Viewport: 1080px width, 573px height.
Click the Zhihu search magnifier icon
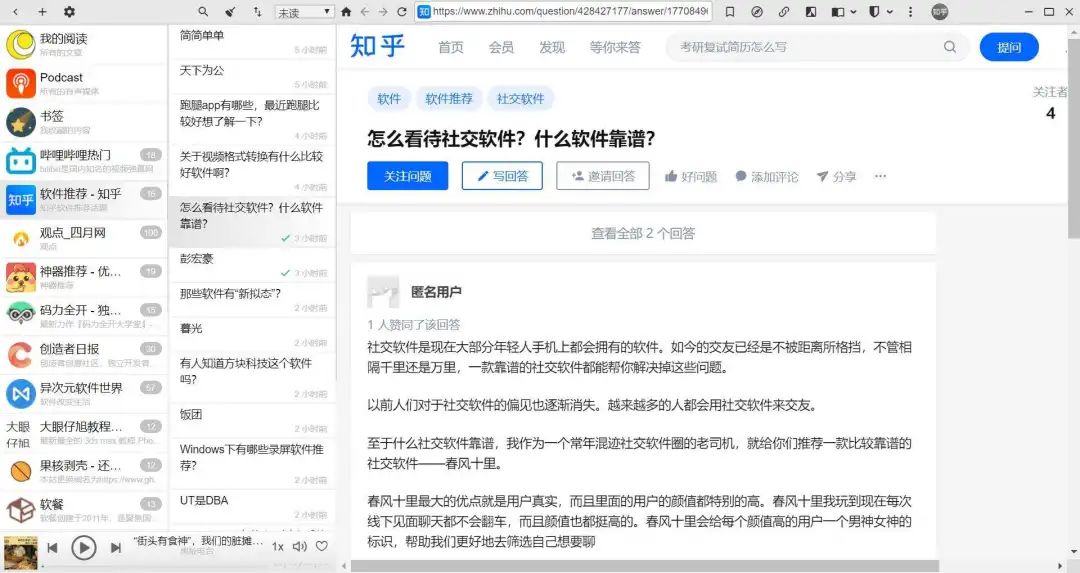coord(950,47)
